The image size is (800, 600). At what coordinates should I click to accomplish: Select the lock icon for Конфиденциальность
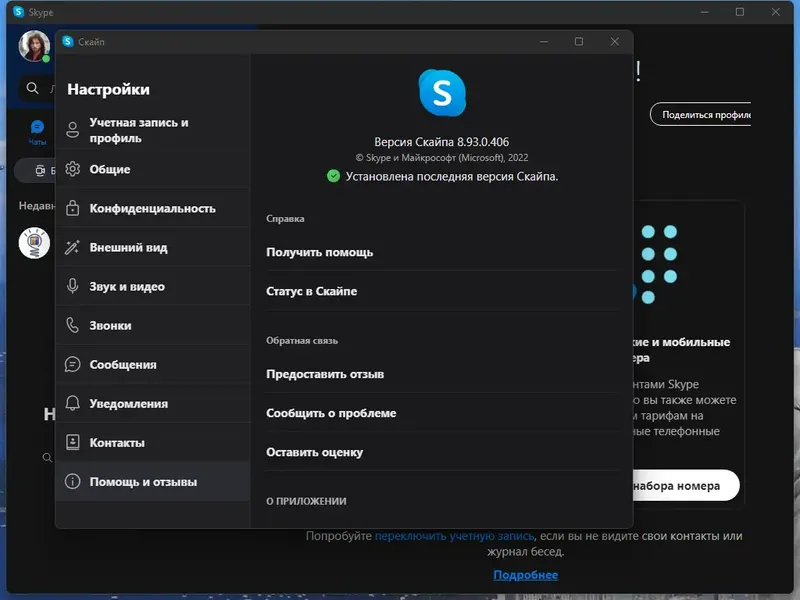coord(72,208)
